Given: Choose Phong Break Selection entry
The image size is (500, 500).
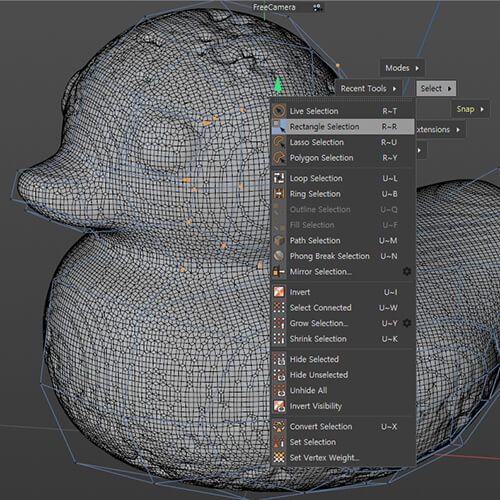Looking at the screenshot, I should coord(343,256).
